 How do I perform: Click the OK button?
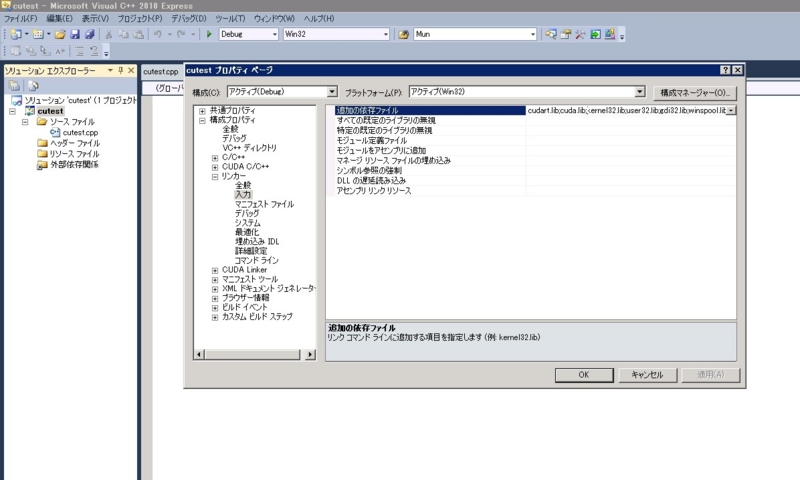584,374
